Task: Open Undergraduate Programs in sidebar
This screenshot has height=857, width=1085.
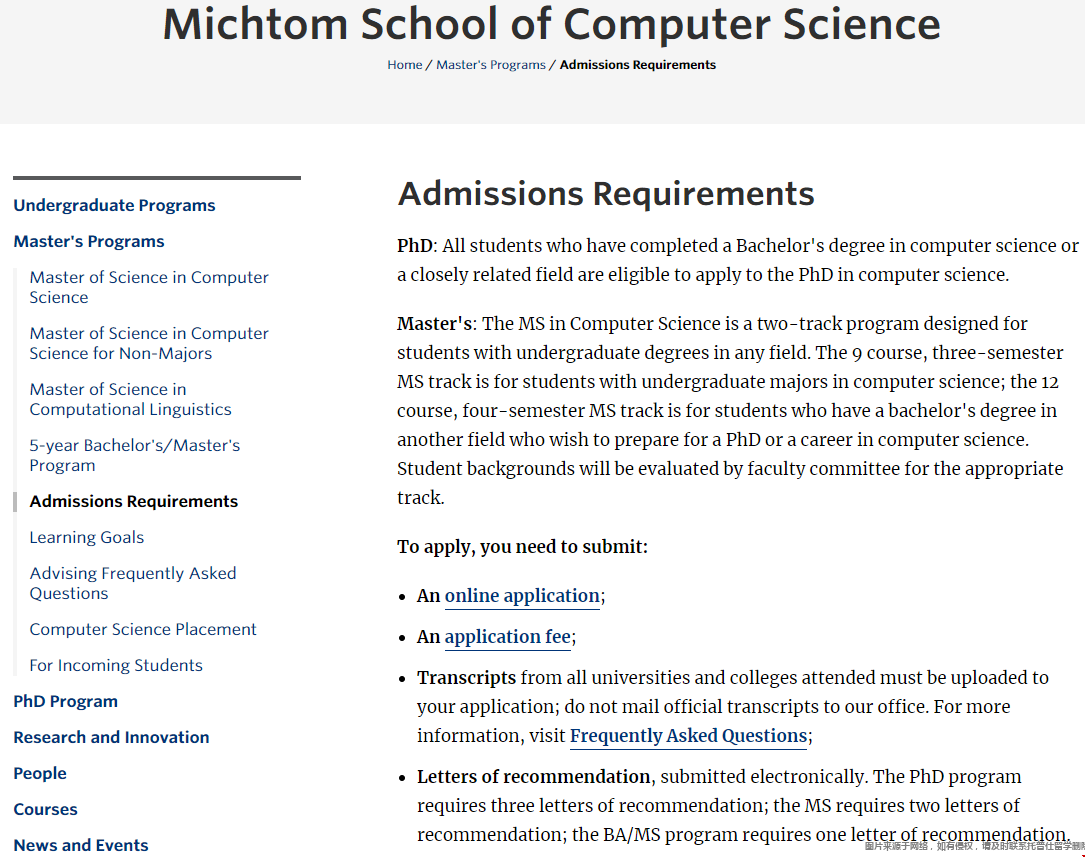Action: tap(114, 205)
